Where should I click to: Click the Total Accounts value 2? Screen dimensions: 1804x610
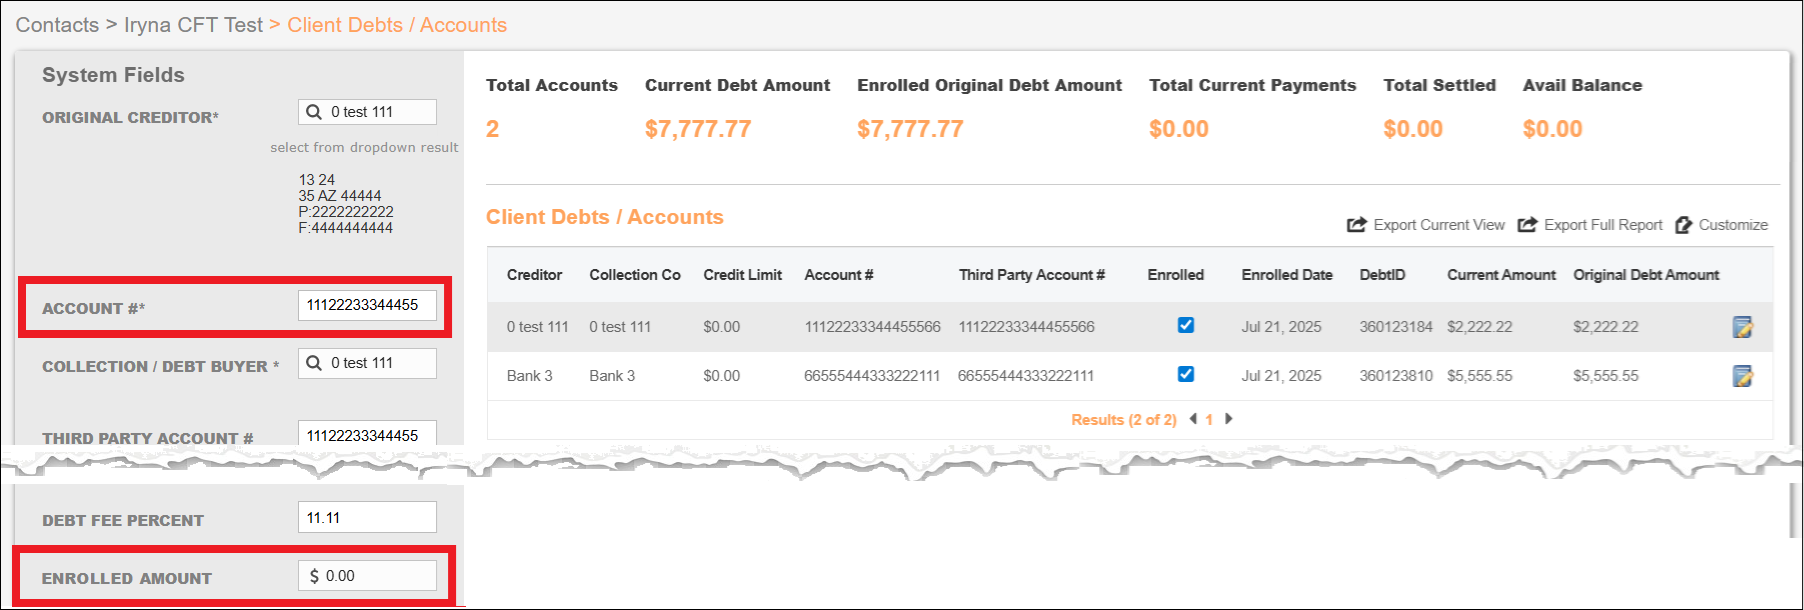[492, 129]
